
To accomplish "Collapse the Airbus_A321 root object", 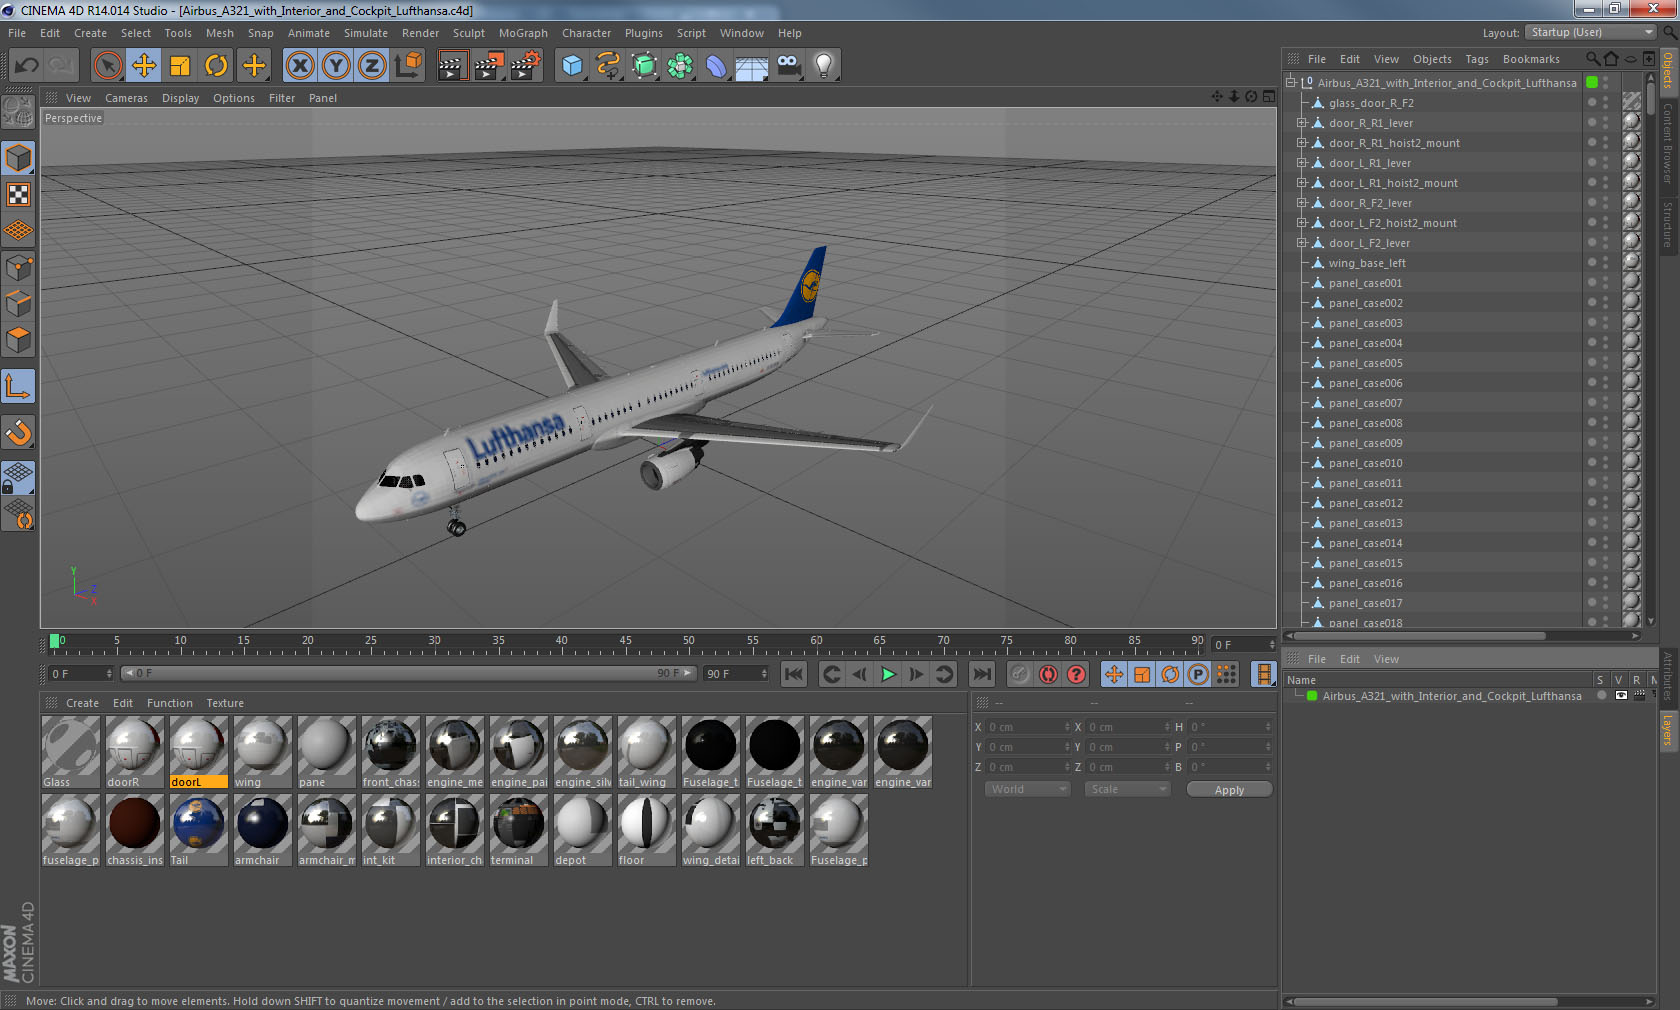I will (x=1291, y=83).
